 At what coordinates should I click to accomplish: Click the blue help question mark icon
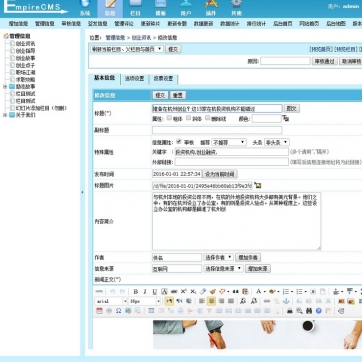click(319, 311)
